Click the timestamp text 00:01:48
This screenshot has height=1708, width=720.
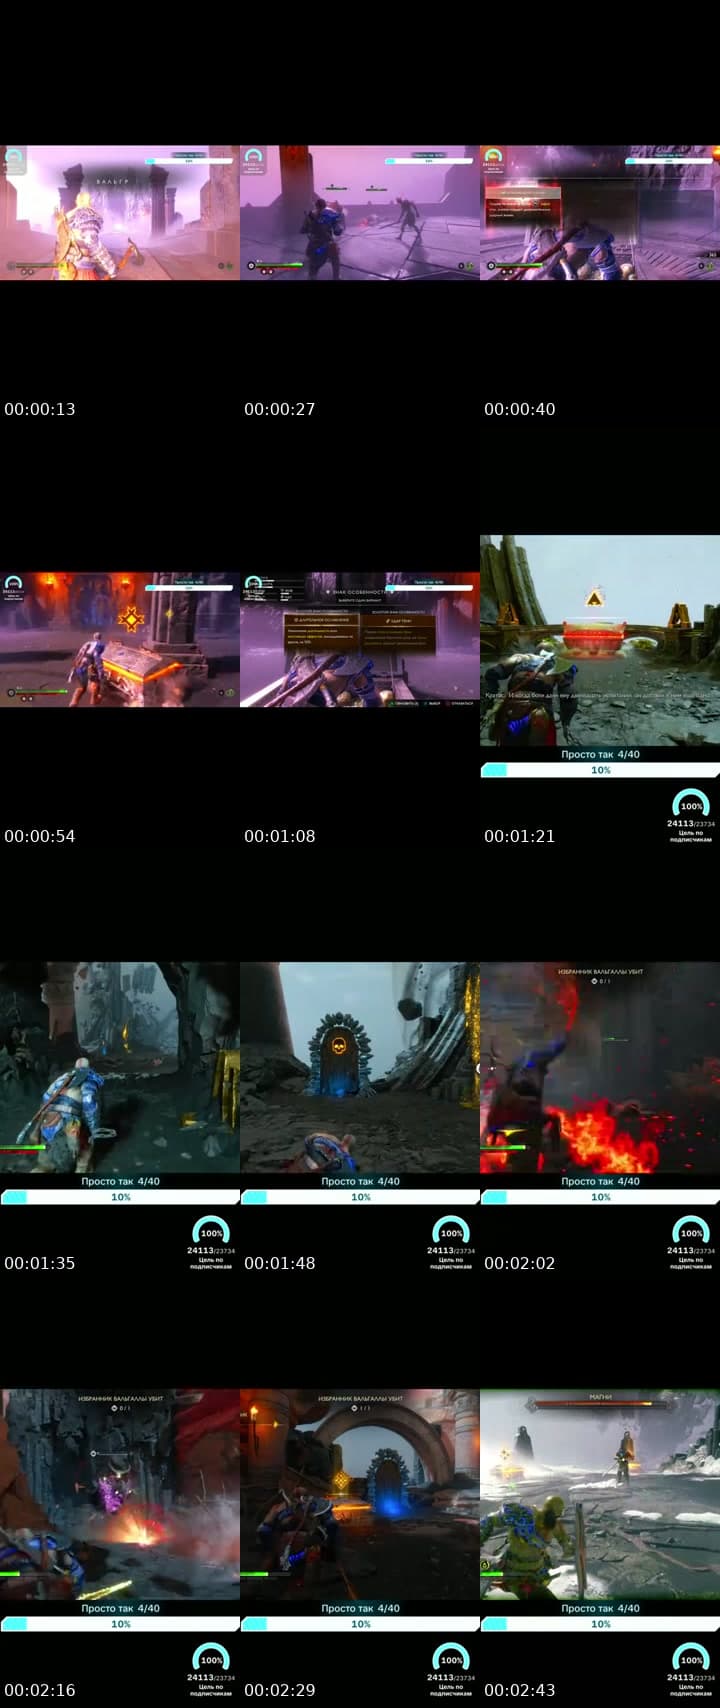280,1263
